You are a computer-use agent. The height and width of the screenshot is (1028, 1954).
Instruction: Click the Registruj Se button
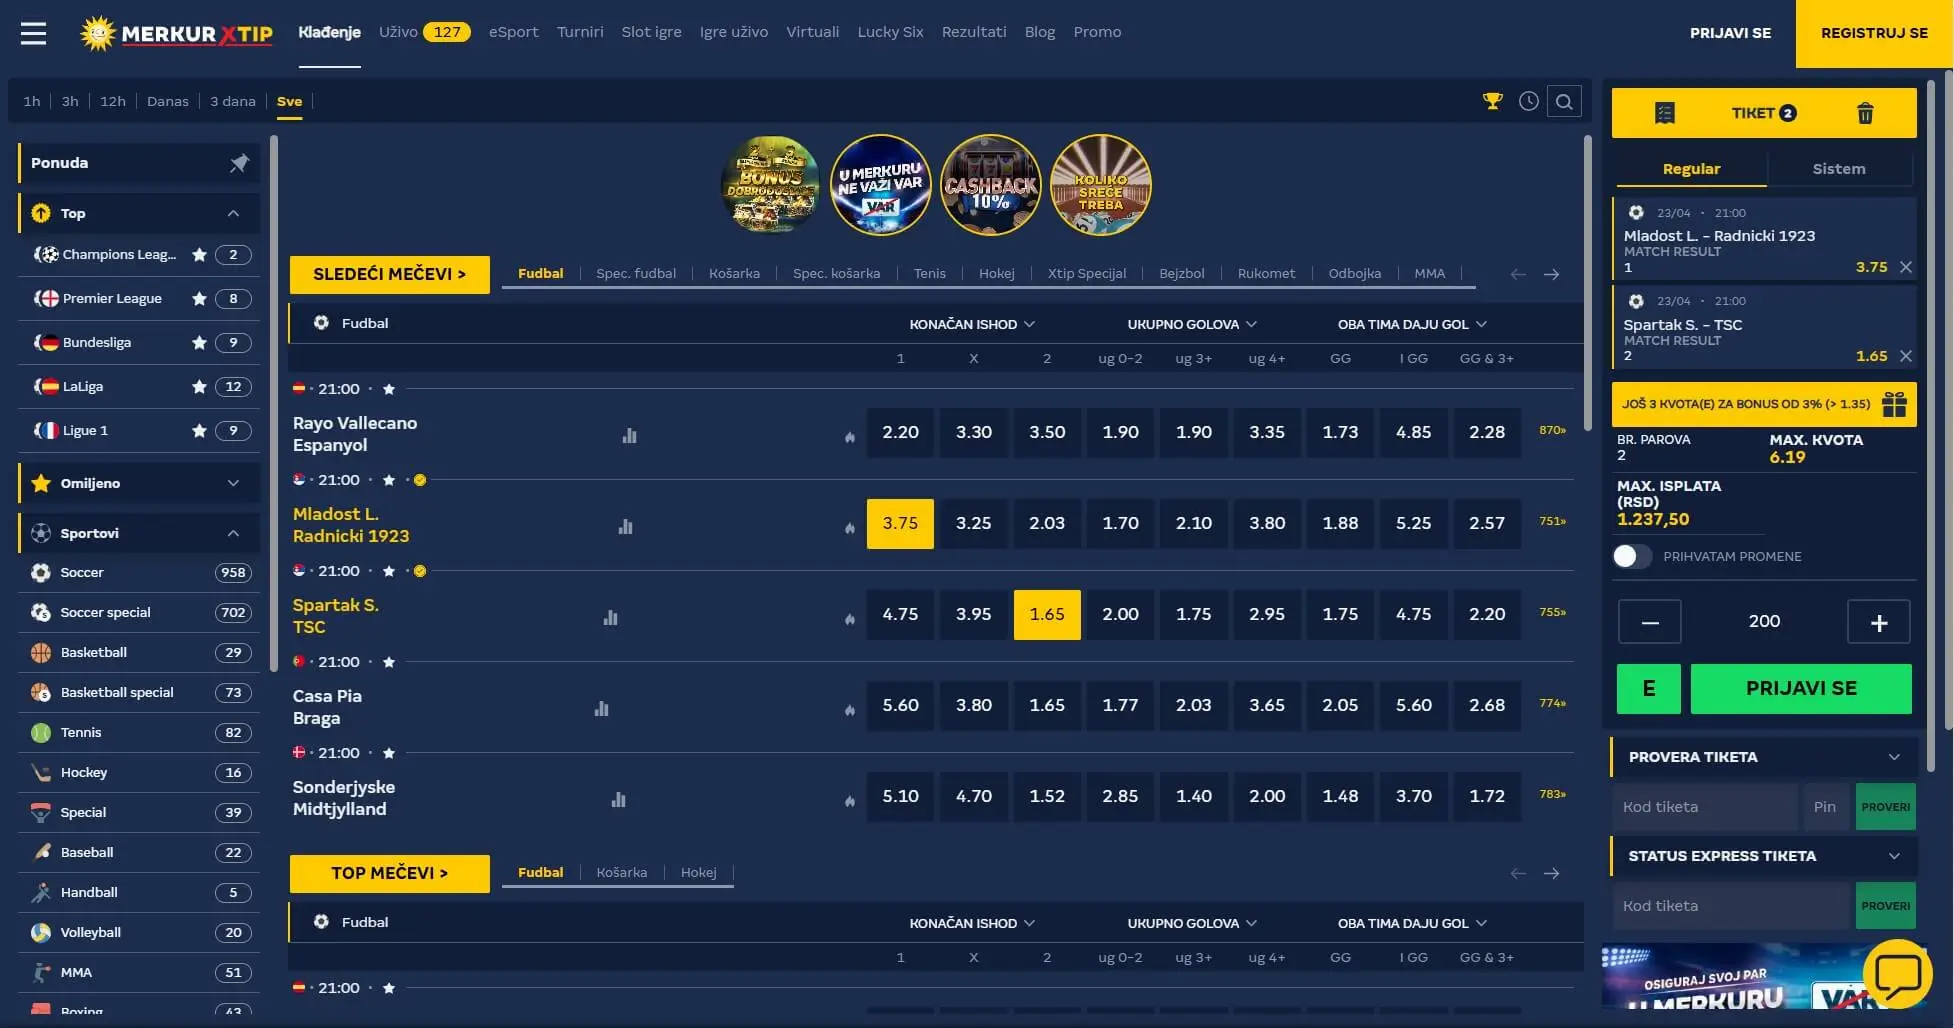click(1874, 33)
